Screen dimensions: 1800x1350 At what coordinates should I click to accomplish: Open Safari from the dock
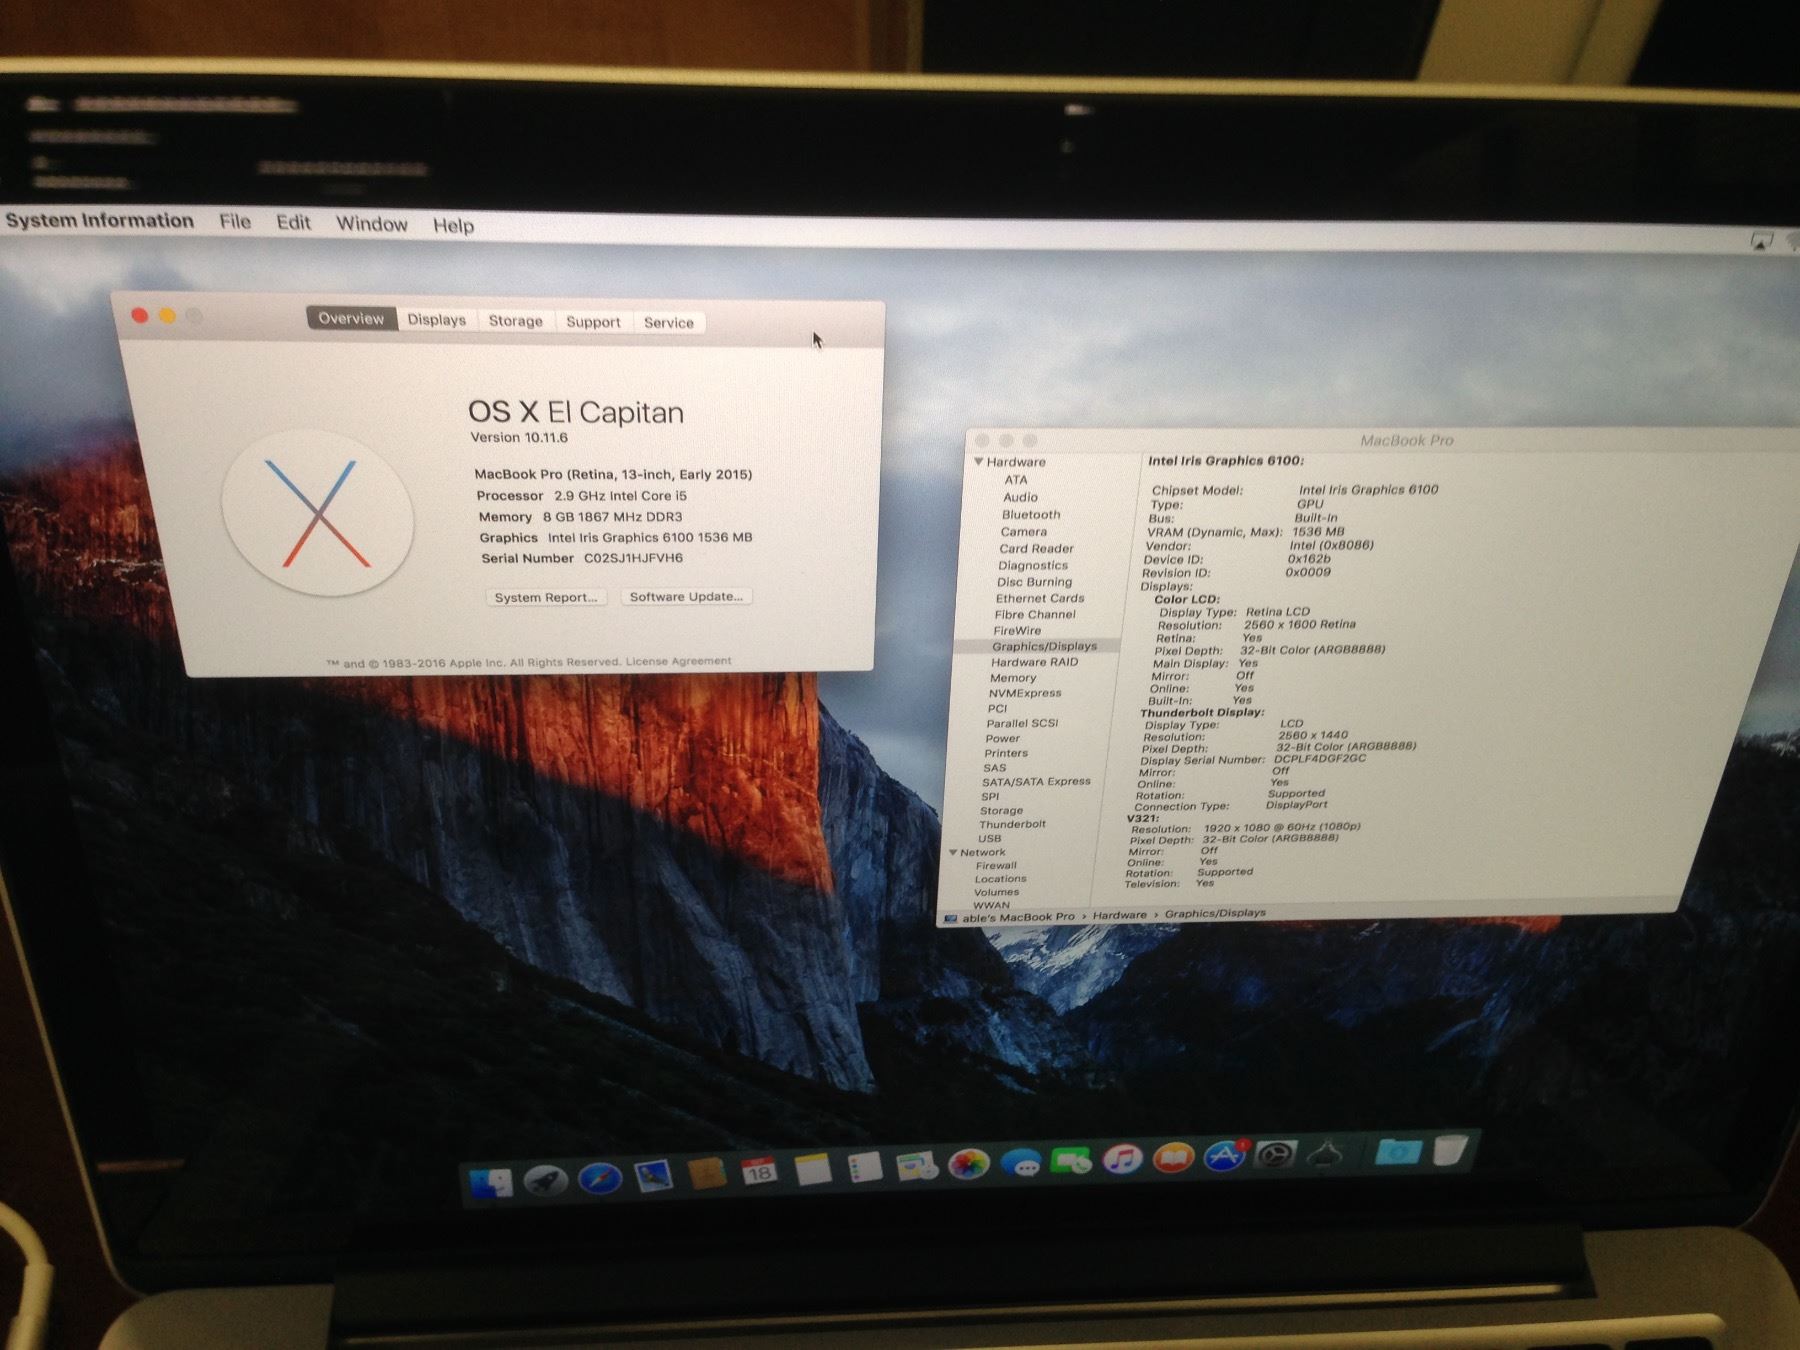(599, 1179)
